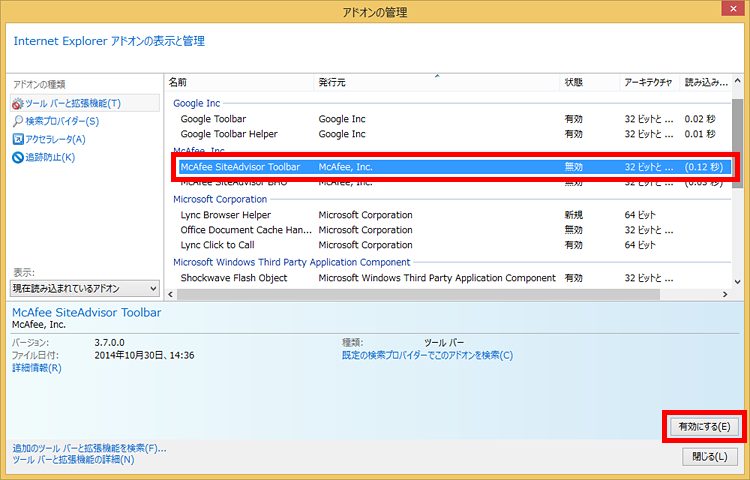The width and height of the screenshot is (750, 480).
Task: Click the アクセラレータ icon
Action: (18, 139)
